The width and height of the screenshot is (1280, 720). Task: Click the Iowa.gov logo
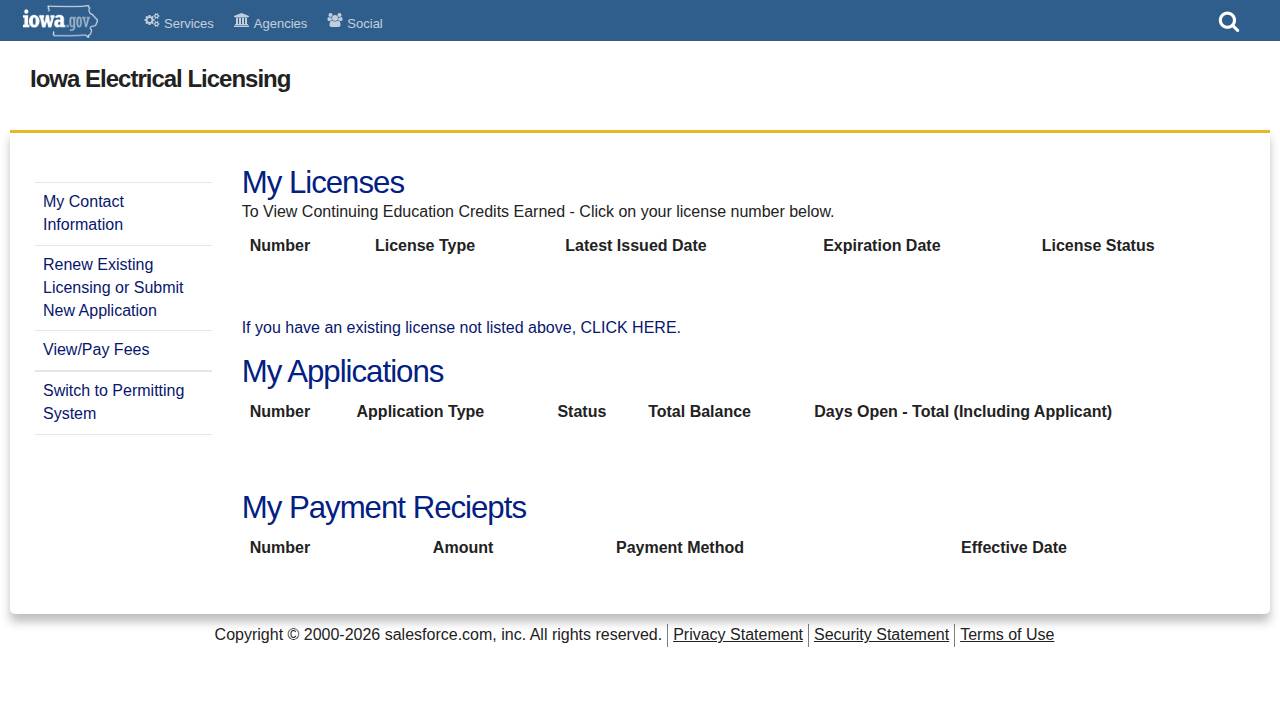(59, 20)
